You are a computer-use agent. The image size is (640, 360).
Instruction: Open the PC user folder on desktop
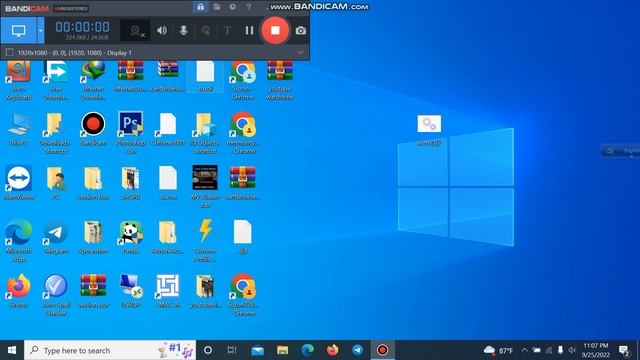click(56, 183)
